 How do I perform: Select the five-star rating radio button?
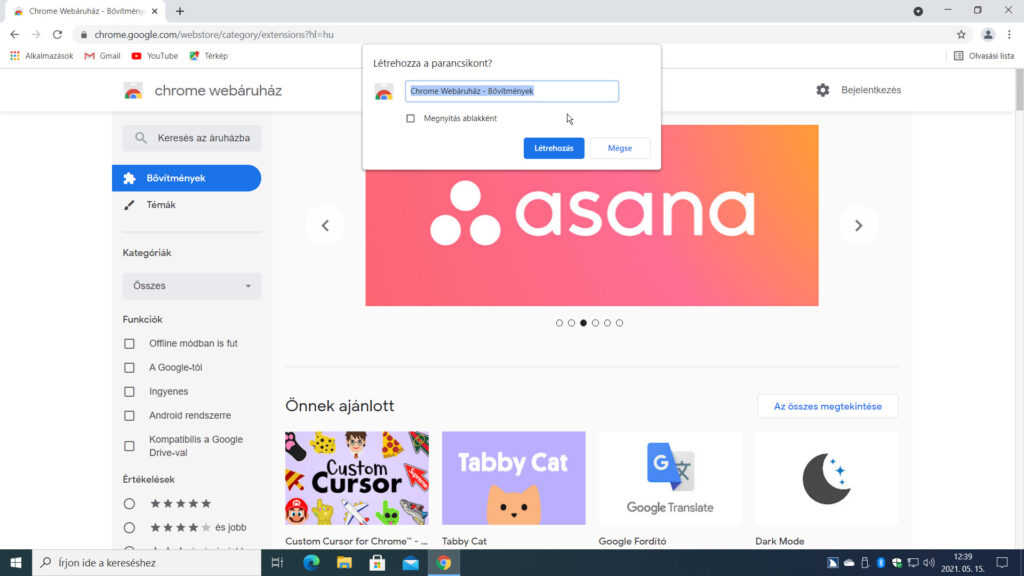(129, 504)
